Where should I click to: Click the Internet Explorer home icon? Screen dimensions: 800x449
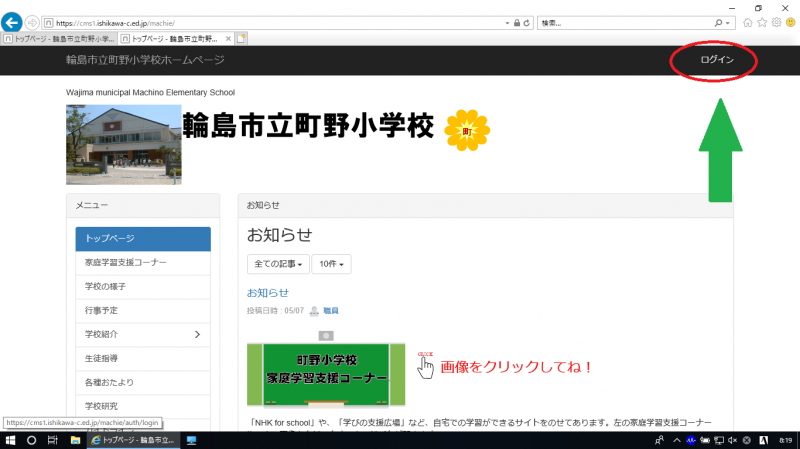(x=748, y=22)
